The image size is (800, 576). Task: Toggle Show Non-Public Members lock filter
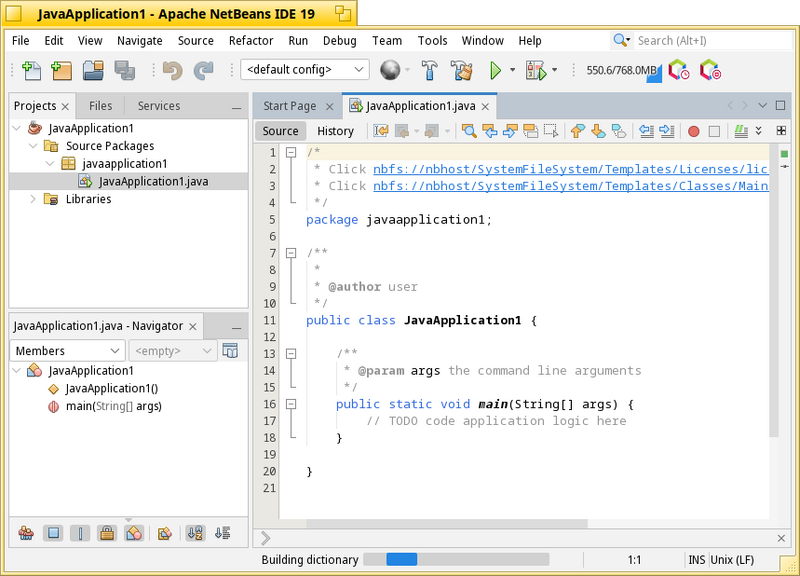[x=107, y=534]
